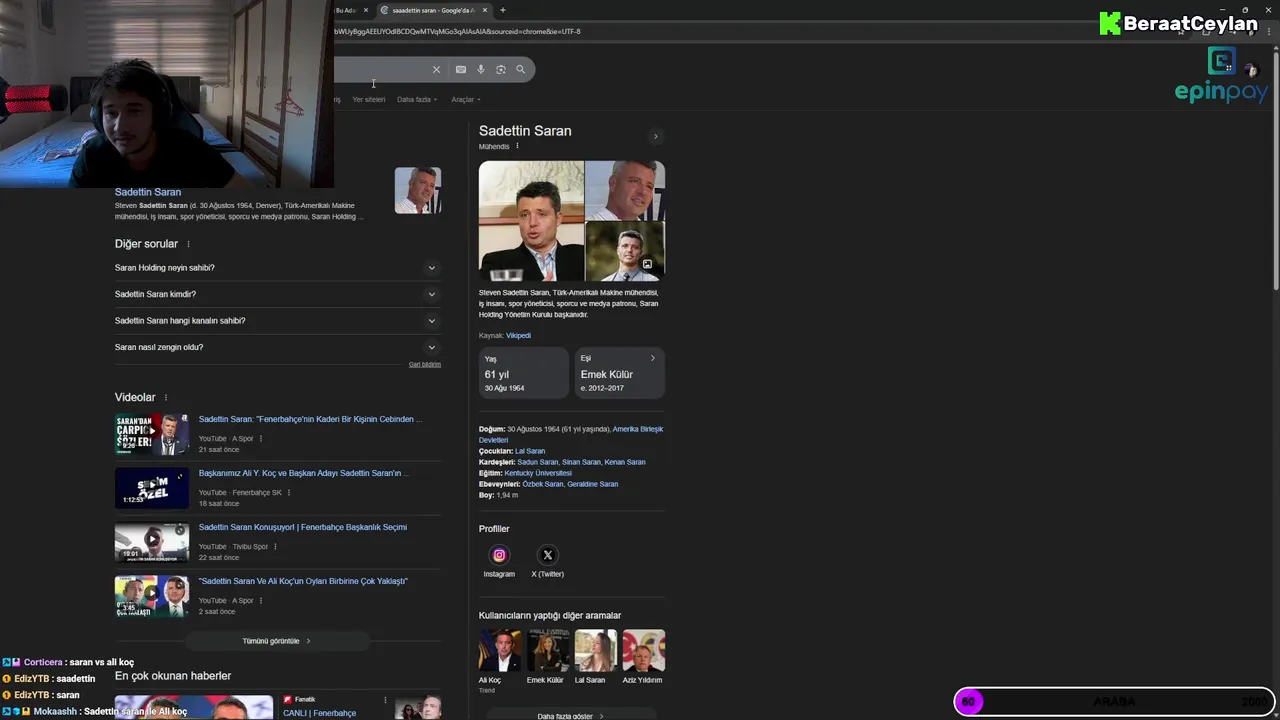Expand 'Daha fazla göster' at panel bottom
Viewport: 1280px width, 720px height.
click(571, 716)
